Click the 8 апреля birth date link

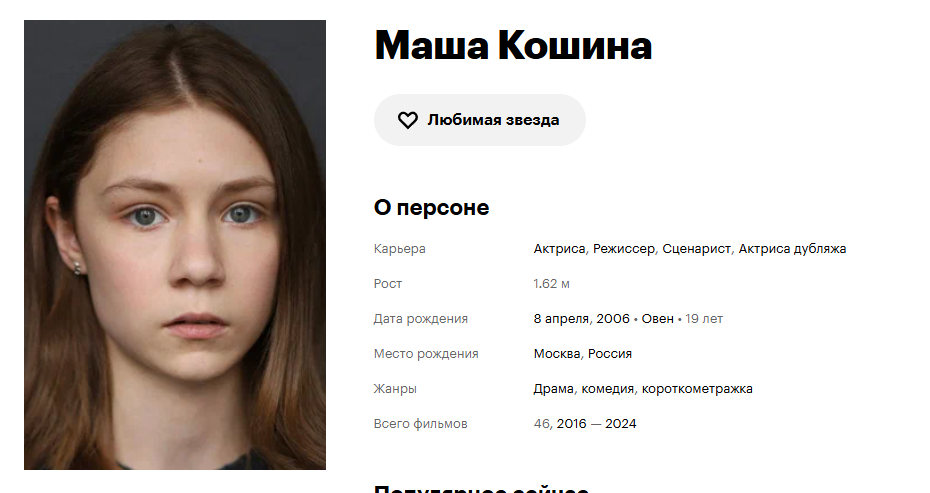tap(560, 319)
